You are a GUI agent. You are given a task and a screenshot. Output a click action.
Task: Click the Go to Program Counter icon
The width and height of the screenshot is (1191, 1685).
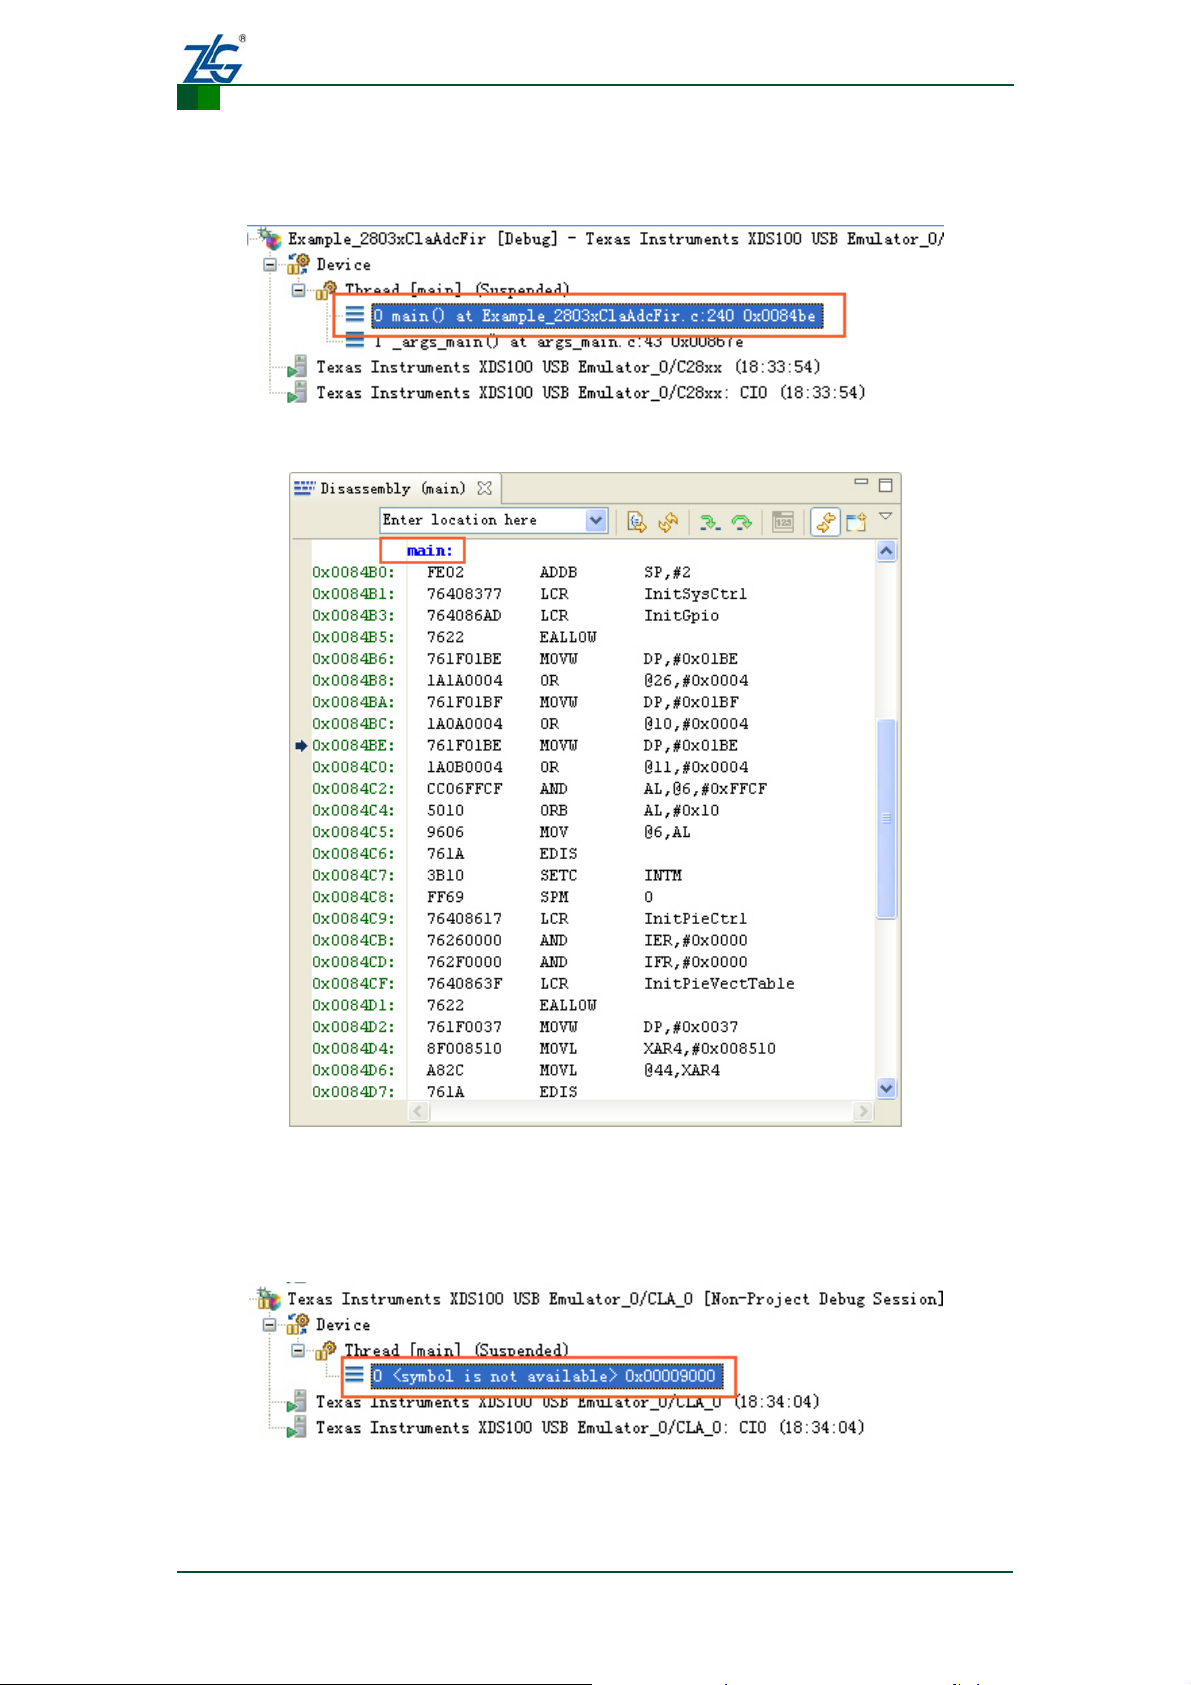coord(636,522)
